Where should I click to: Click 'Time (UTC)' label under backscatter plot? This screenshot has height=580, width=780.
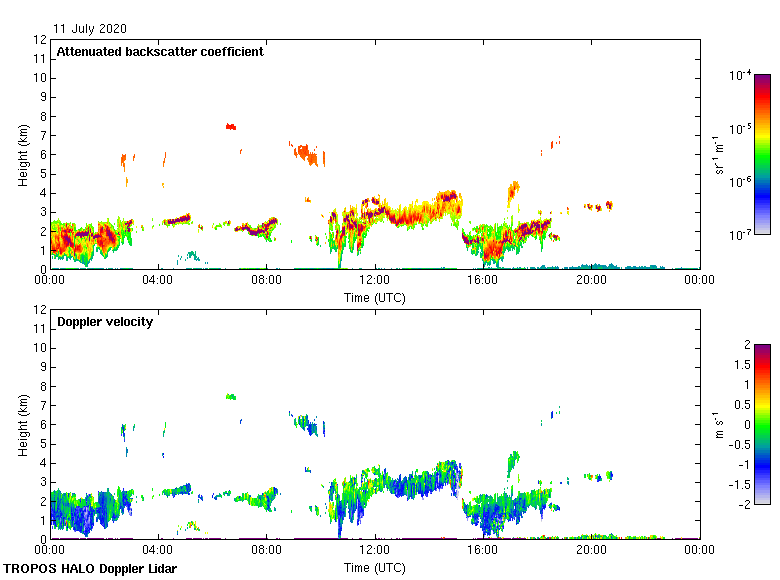(x=374, y=298)
